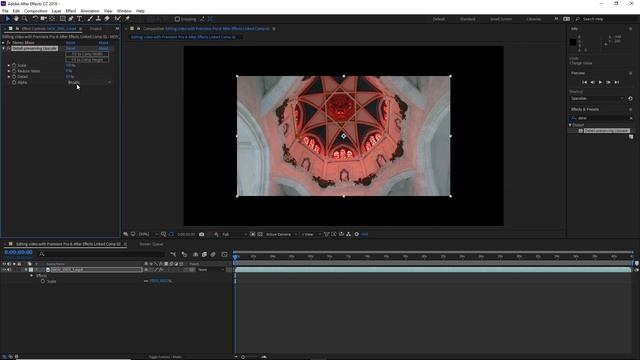
Task: Open the Graph Editor in timeline
Action: [224, 254]
